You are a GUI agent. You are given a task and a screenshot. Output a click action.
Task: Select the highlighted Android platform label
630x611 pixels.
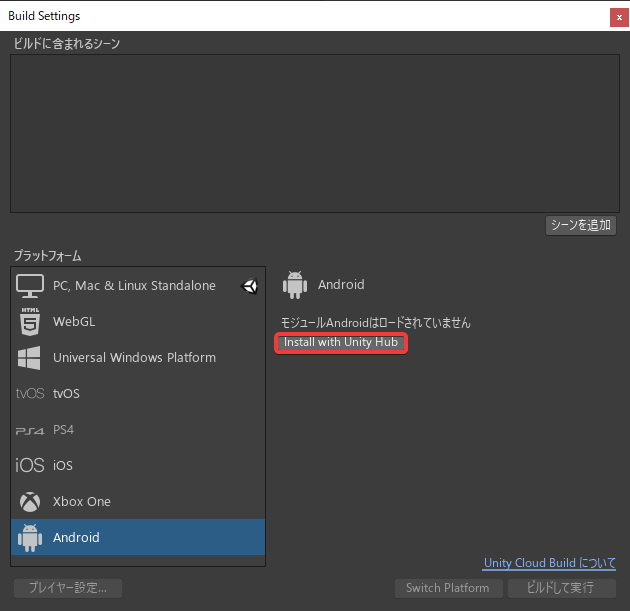(76, 537)
